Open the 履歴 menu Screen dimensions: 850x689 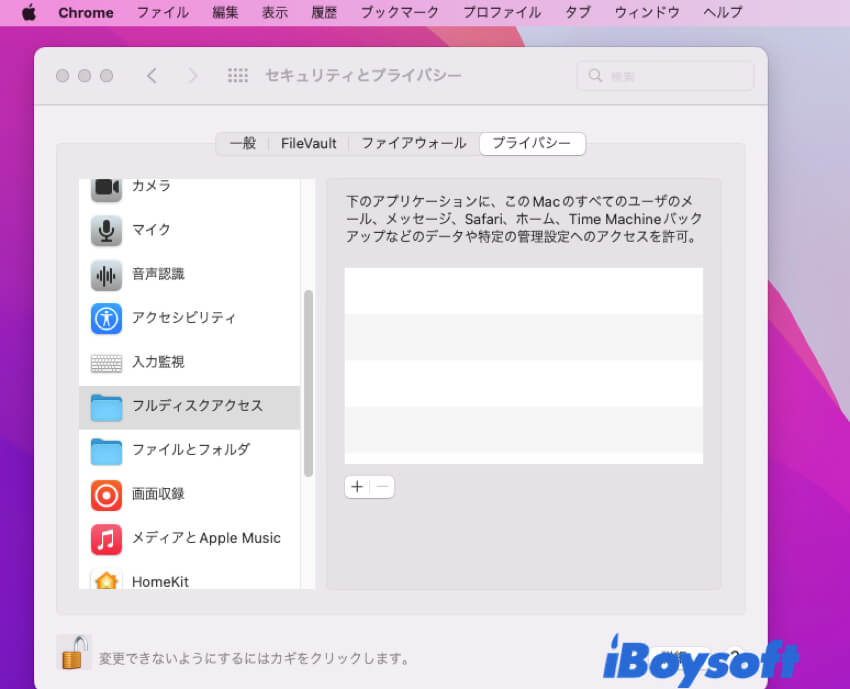(x=324, y=12)
